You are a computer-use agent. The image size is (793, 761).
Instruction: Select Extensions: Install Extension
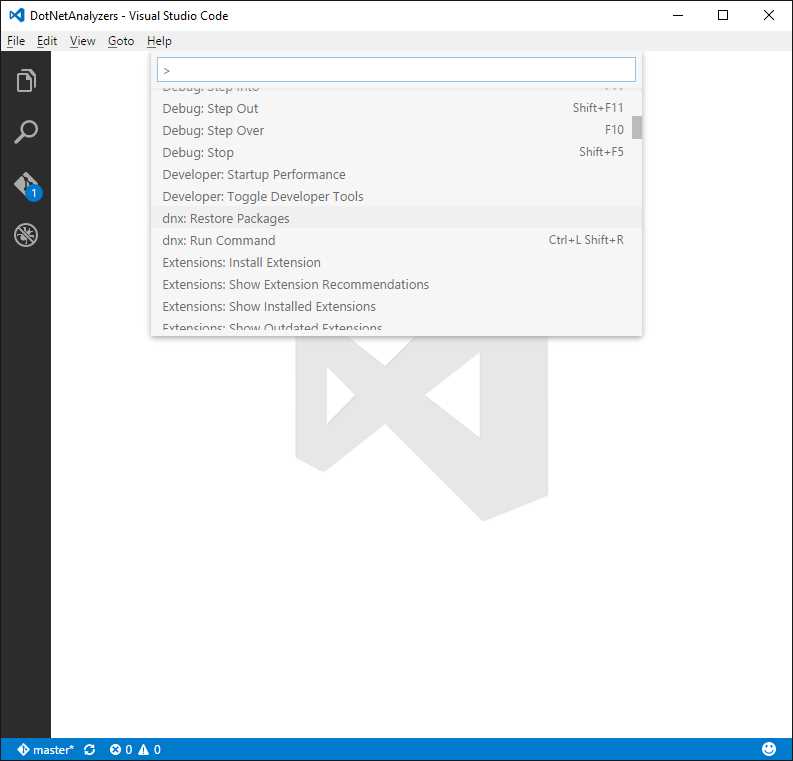pos(396,262)
